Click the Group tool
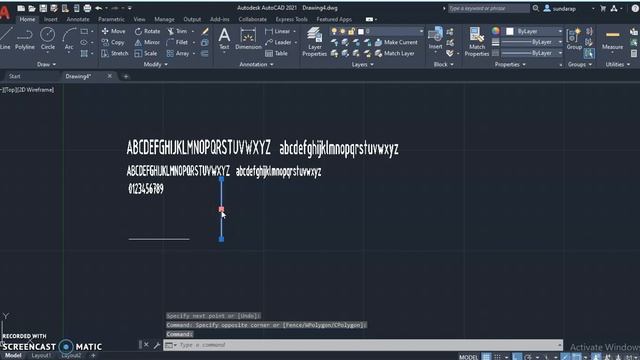This screenshot has width=640, height=360. tap(574, 39)
